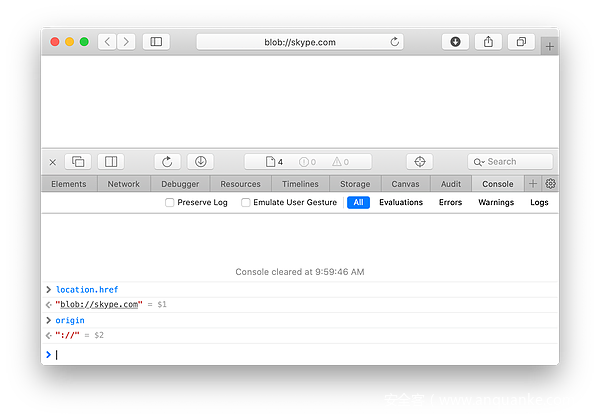Download web archive from inspector
This screenshot has height=419, width=600.
tap(201, 161)
